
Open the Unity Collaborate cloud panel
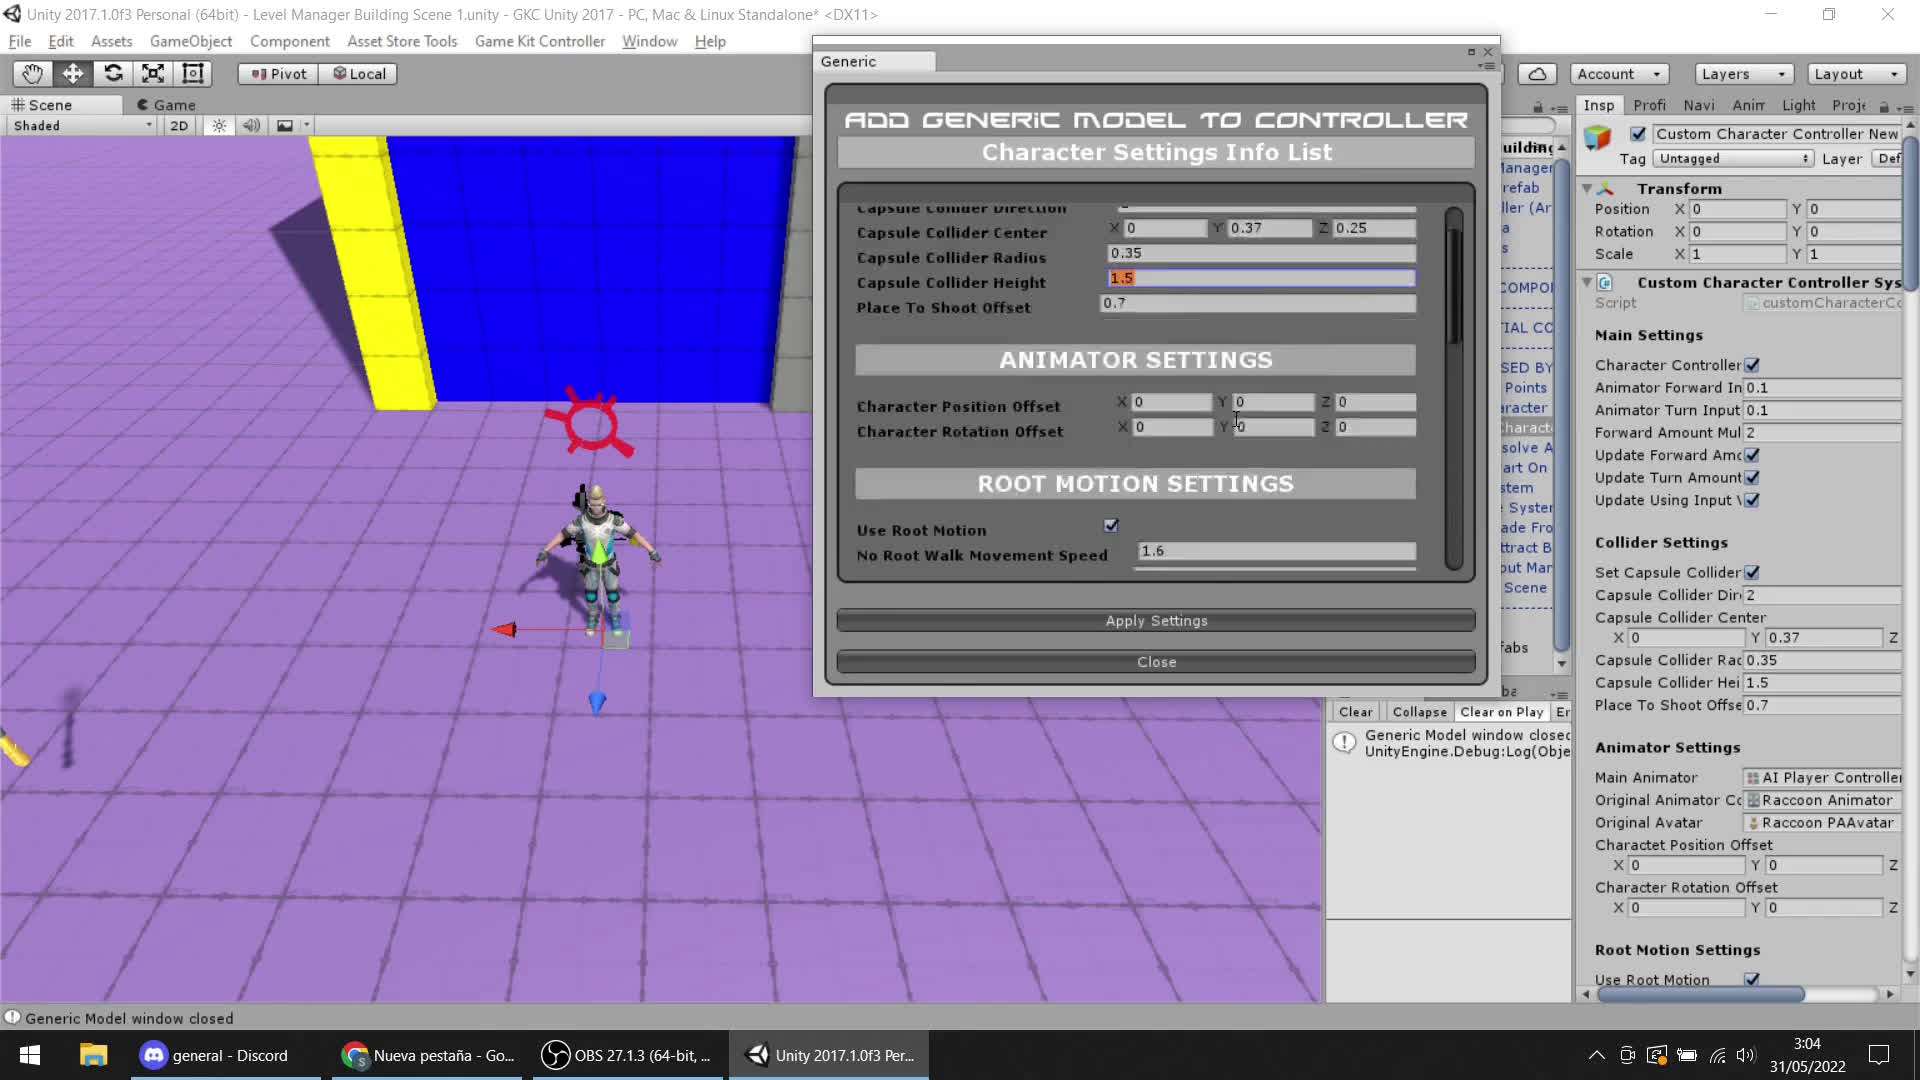(x=1537, y=73)
